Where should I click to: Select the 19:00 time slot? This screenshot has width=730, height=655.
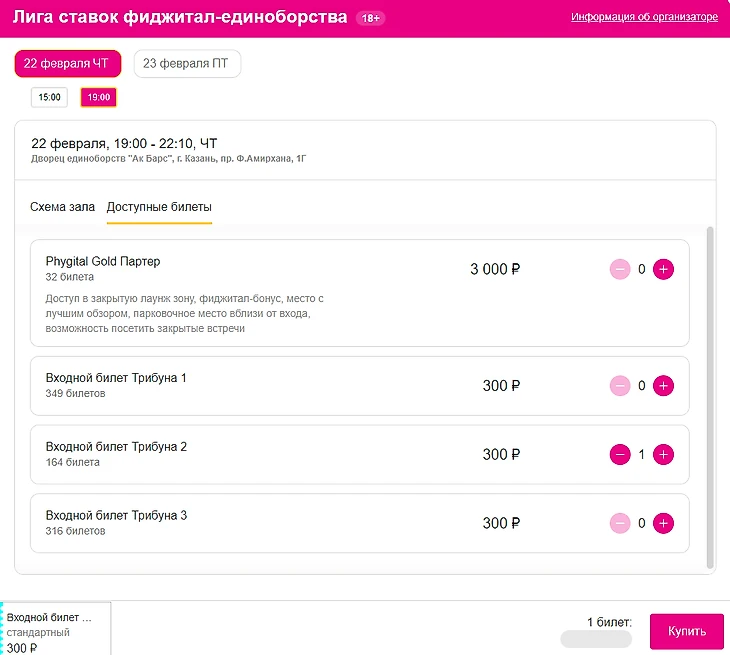coord(99,97)
